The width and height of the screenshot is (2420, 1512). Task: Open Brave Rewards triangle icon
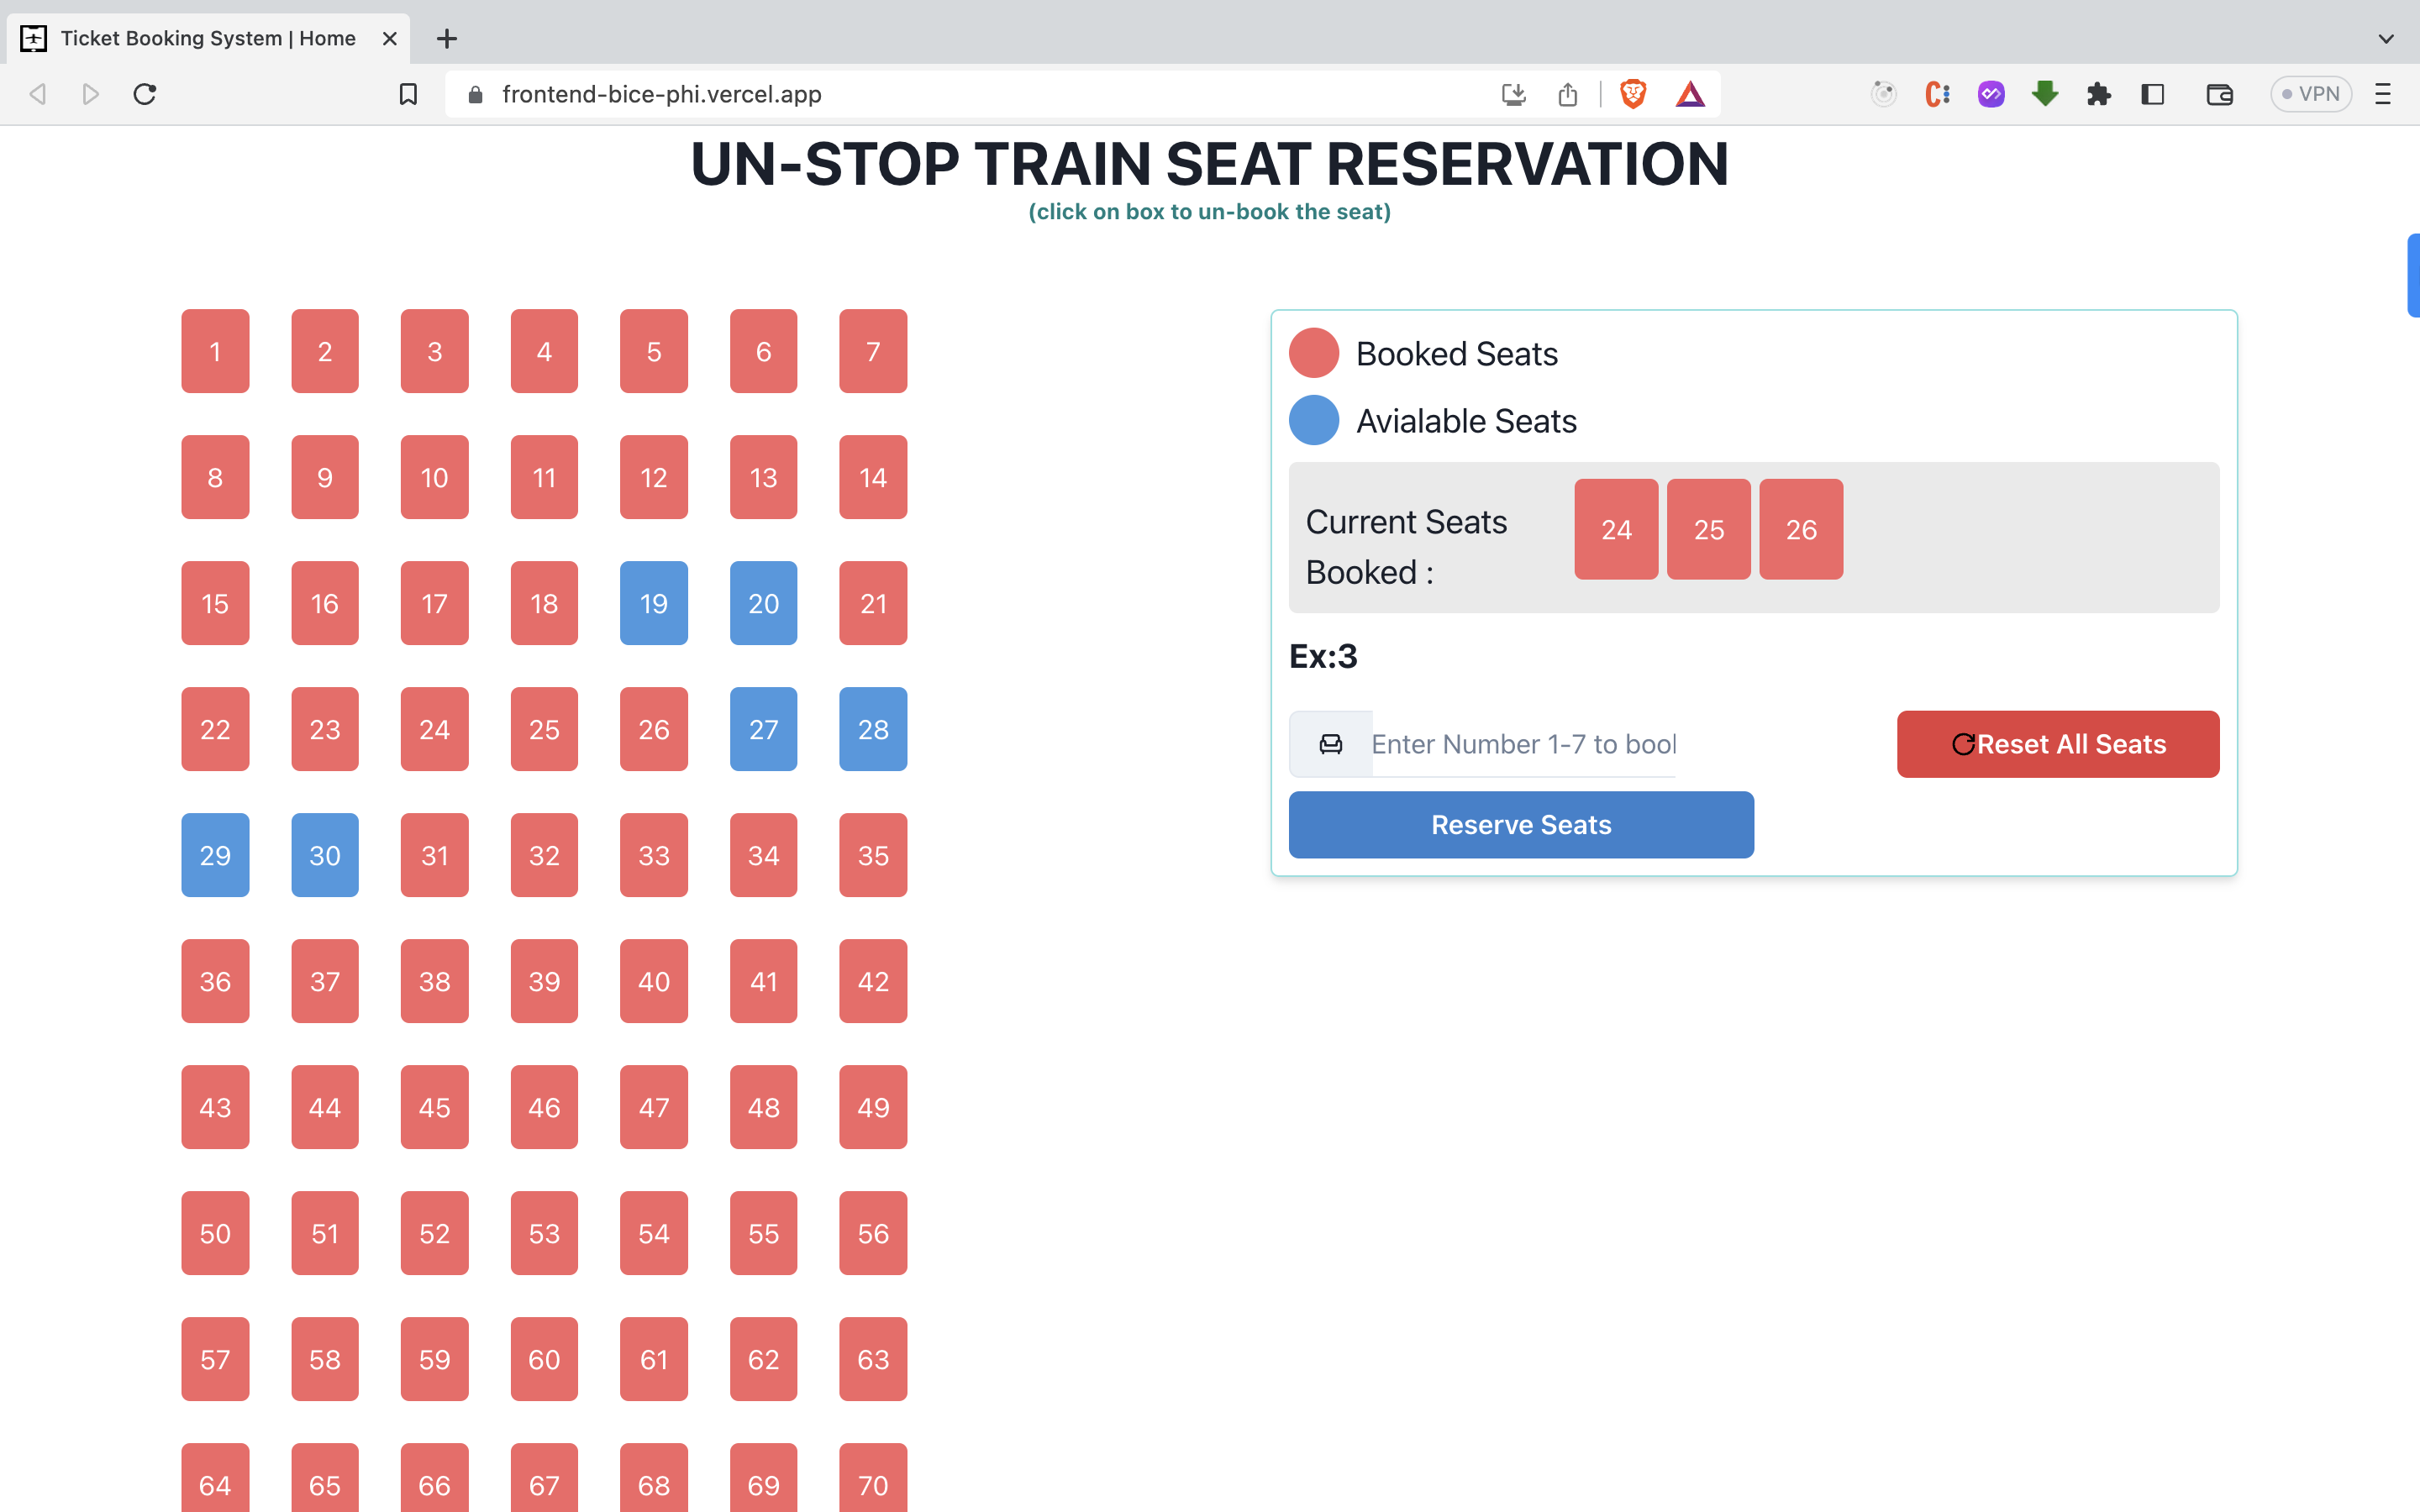click(1689, 93)
